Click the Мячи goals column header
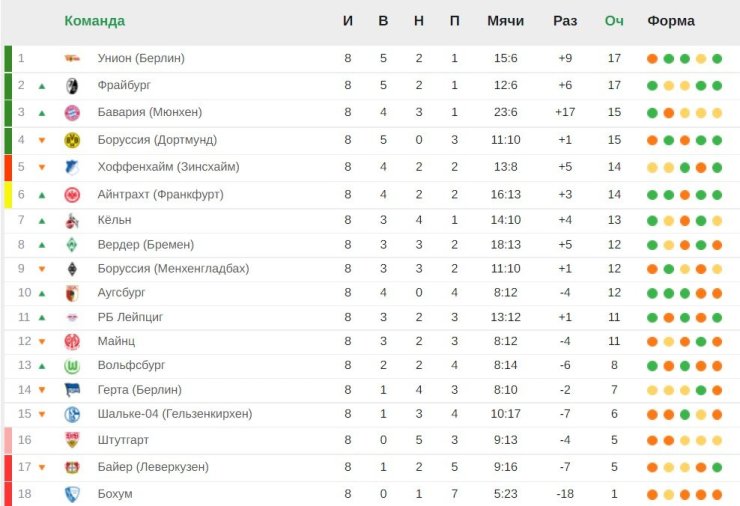This screenshot has height=506, width=740. tap(505, 21)
